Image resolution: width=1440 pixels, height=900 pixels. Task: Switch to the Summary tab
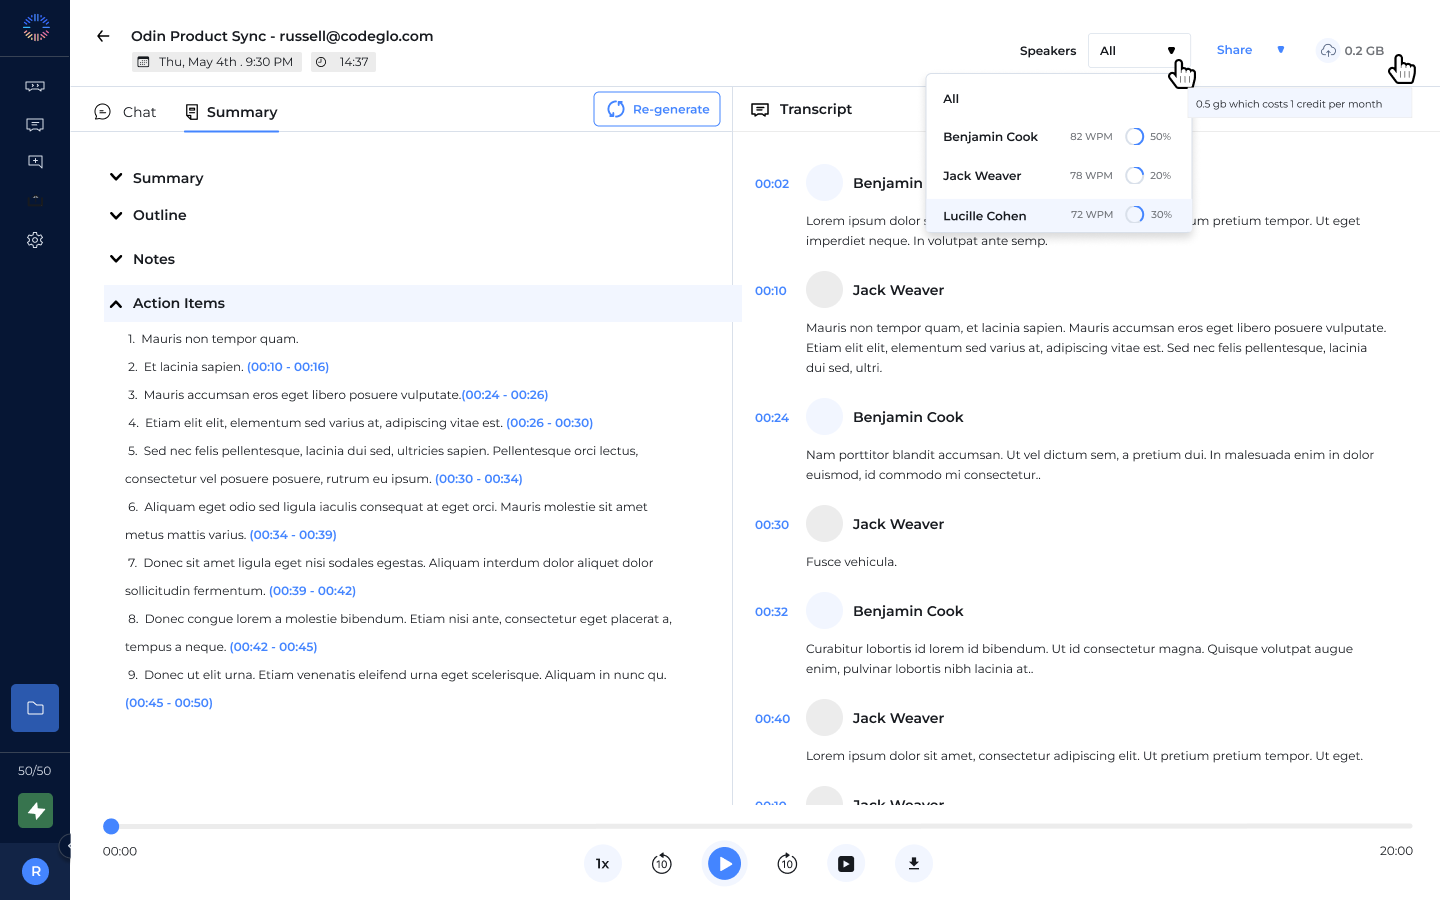231,112
